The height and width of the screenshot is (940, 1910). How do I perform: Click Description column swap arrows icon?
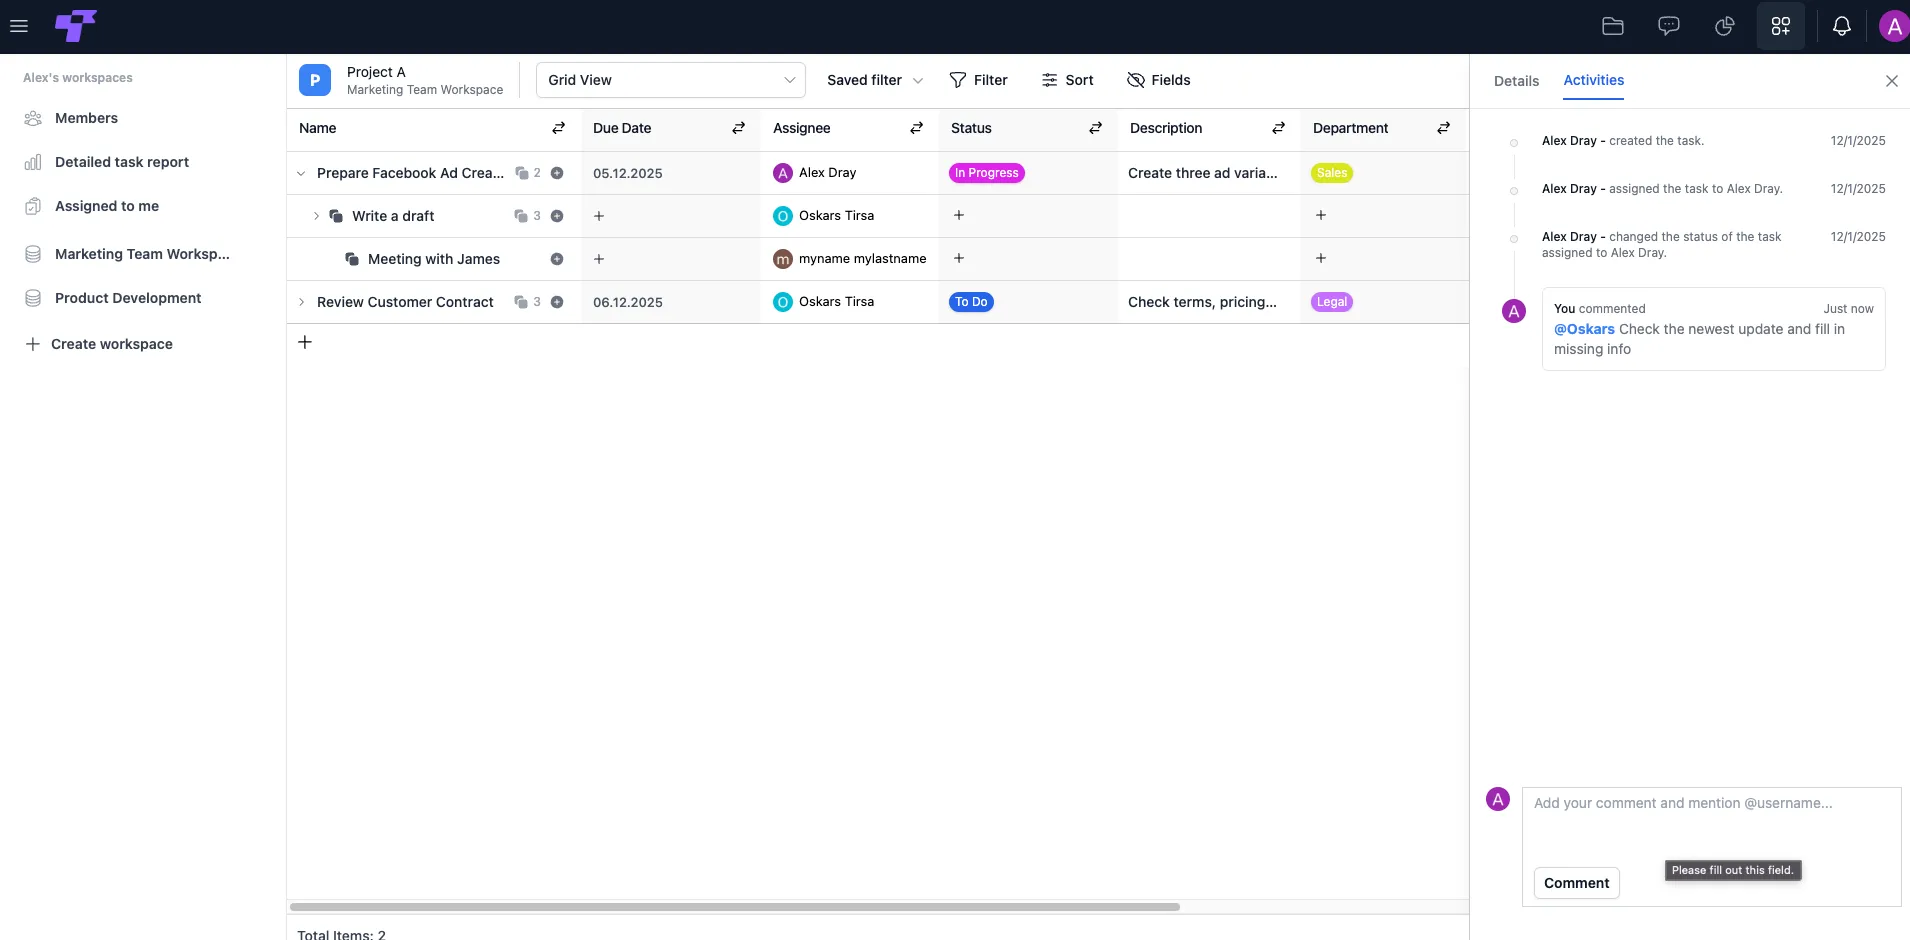pyautogui.click(x=1279, y=128)
